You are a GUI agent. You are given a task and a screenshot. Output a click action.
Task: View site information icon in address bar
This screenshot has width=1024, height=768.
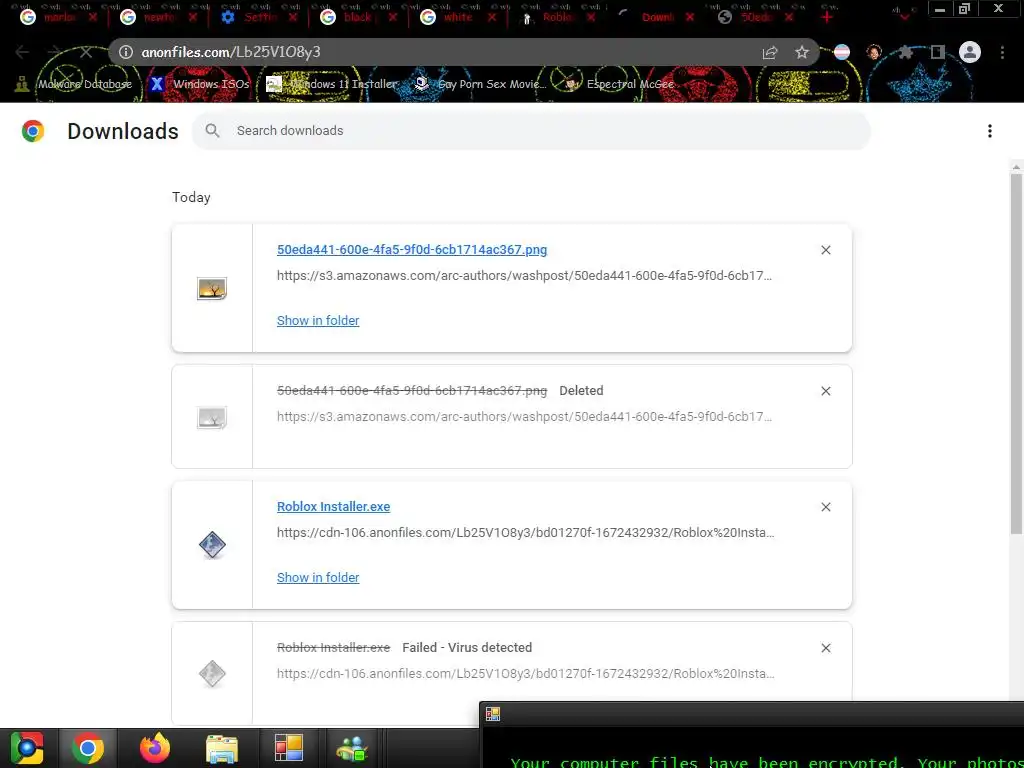tap(126, 52)
